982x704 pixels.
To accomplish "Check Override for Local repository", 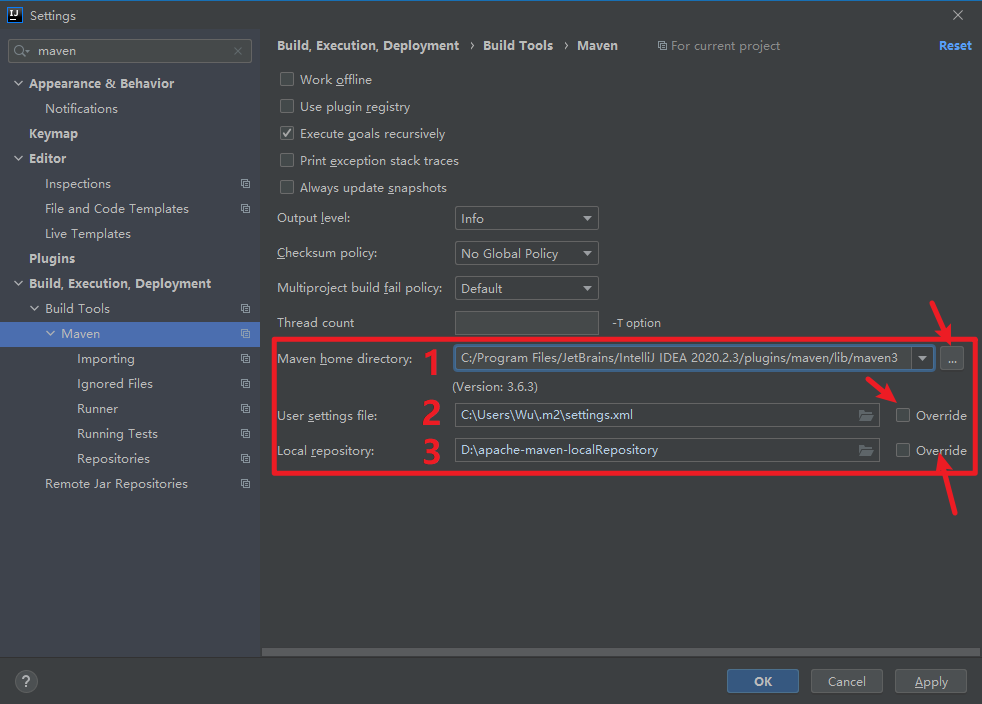I will (x=902, y=450).
